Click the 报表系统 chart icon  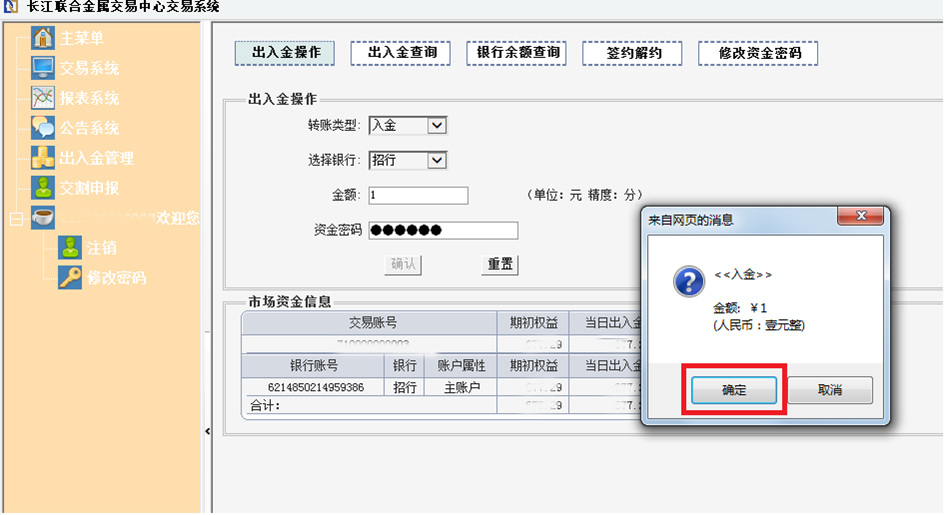pyautogui.click(x=43, y=98)
